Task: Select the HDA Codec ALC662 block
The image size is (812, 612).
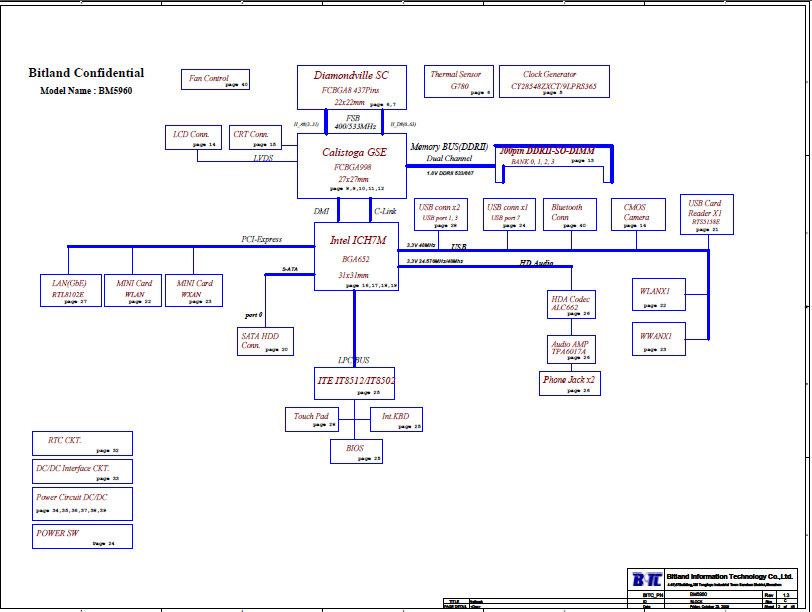Action: pyautogui.click(x=571, y=304)
